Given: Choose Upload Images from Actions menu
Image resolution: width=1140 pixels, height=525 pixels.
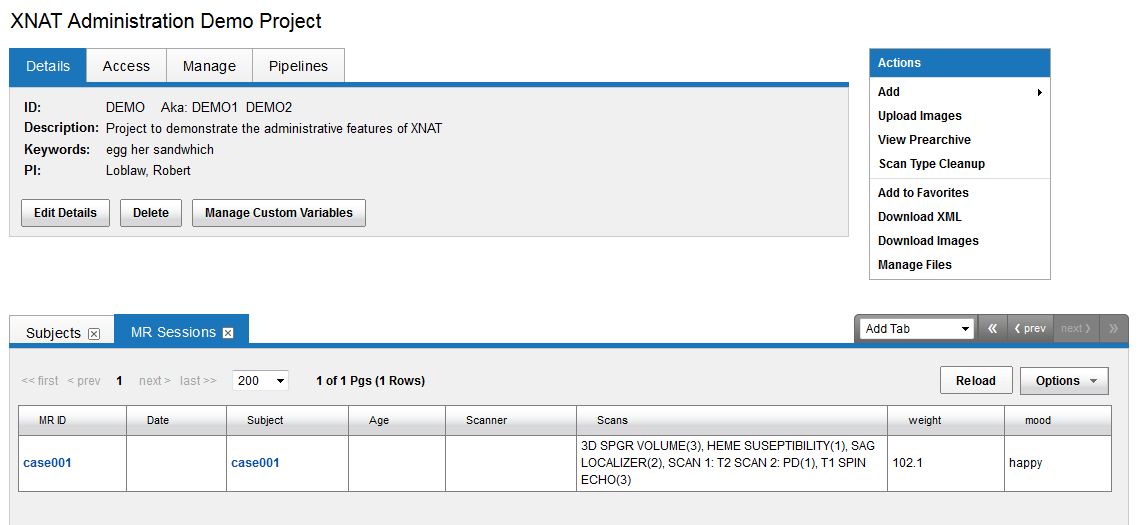Looking at the screenshot, I should coord(919,116).
